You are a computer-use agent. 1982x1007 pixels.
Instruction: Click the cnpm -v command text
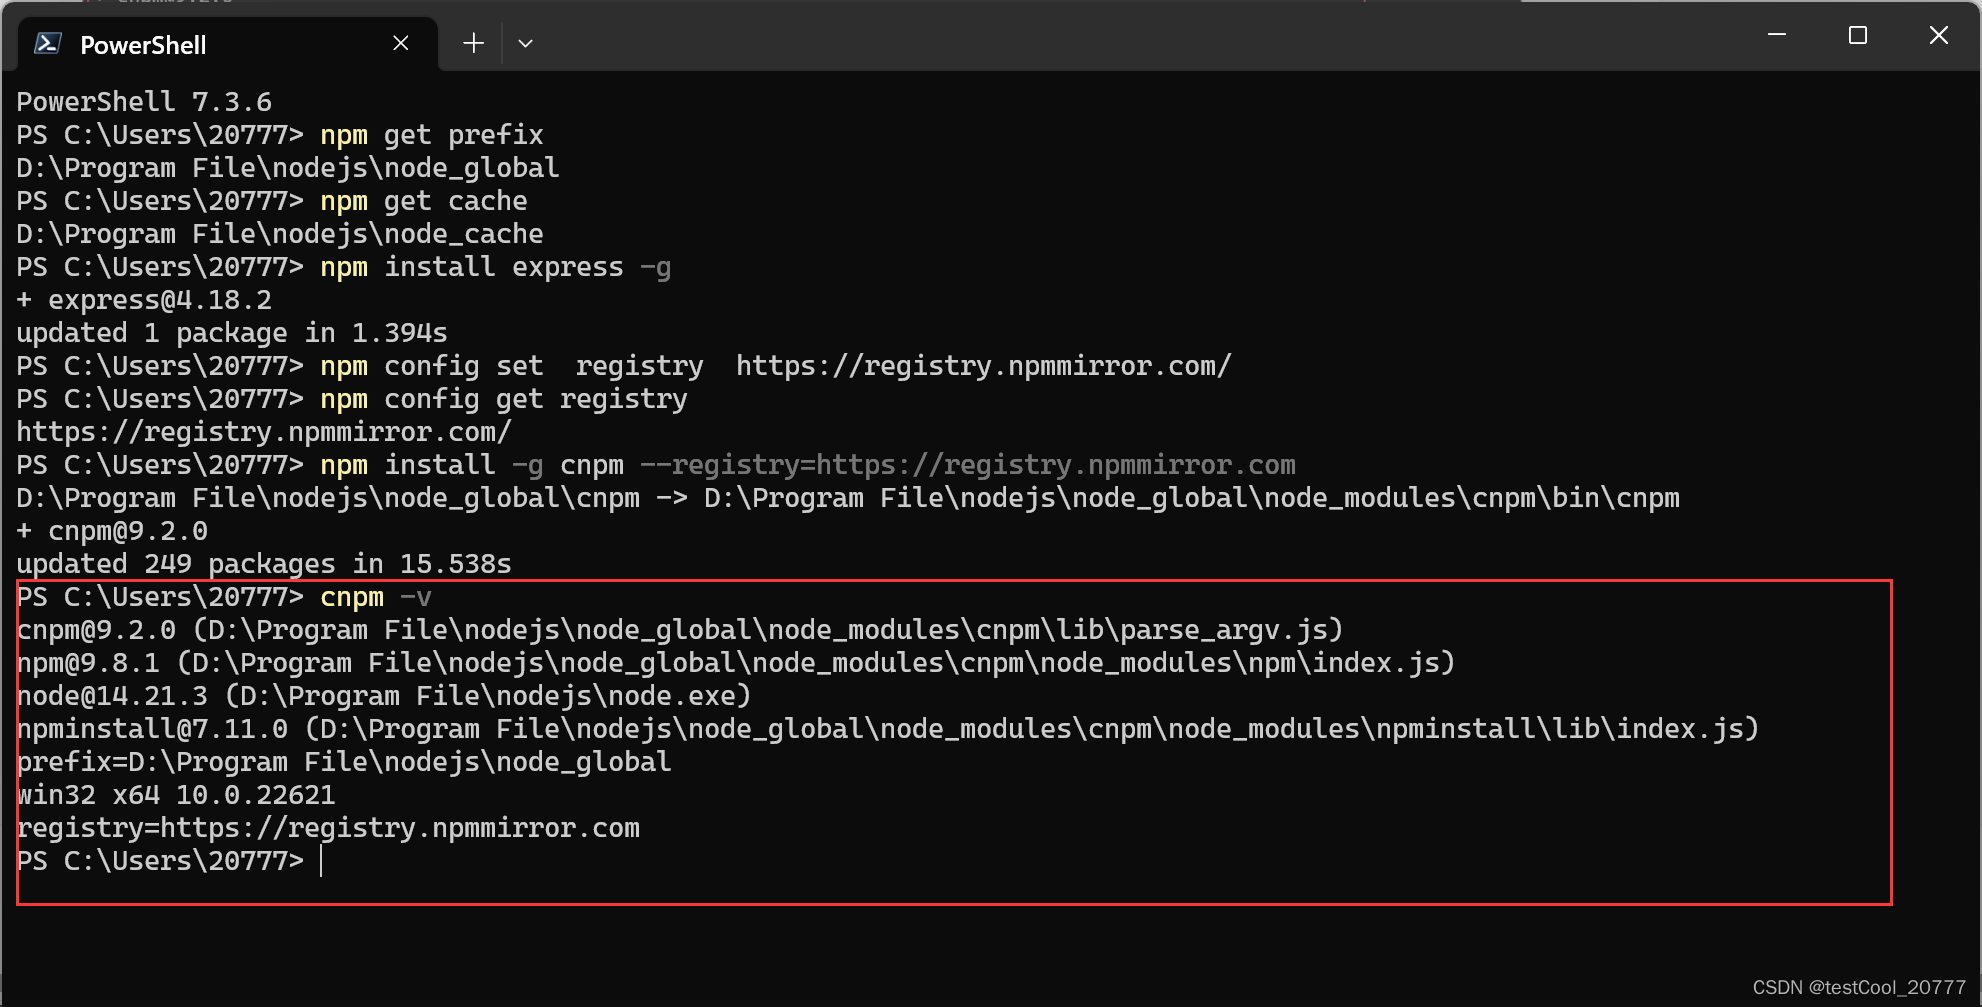375,596
